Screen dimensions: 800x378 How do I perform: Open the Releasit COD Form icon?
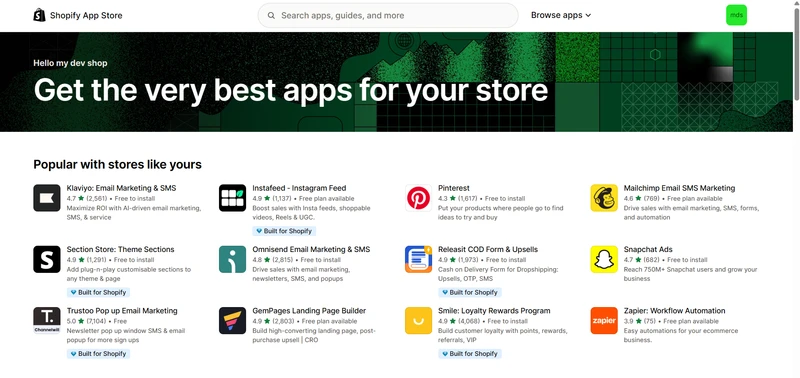pos(418,259)
